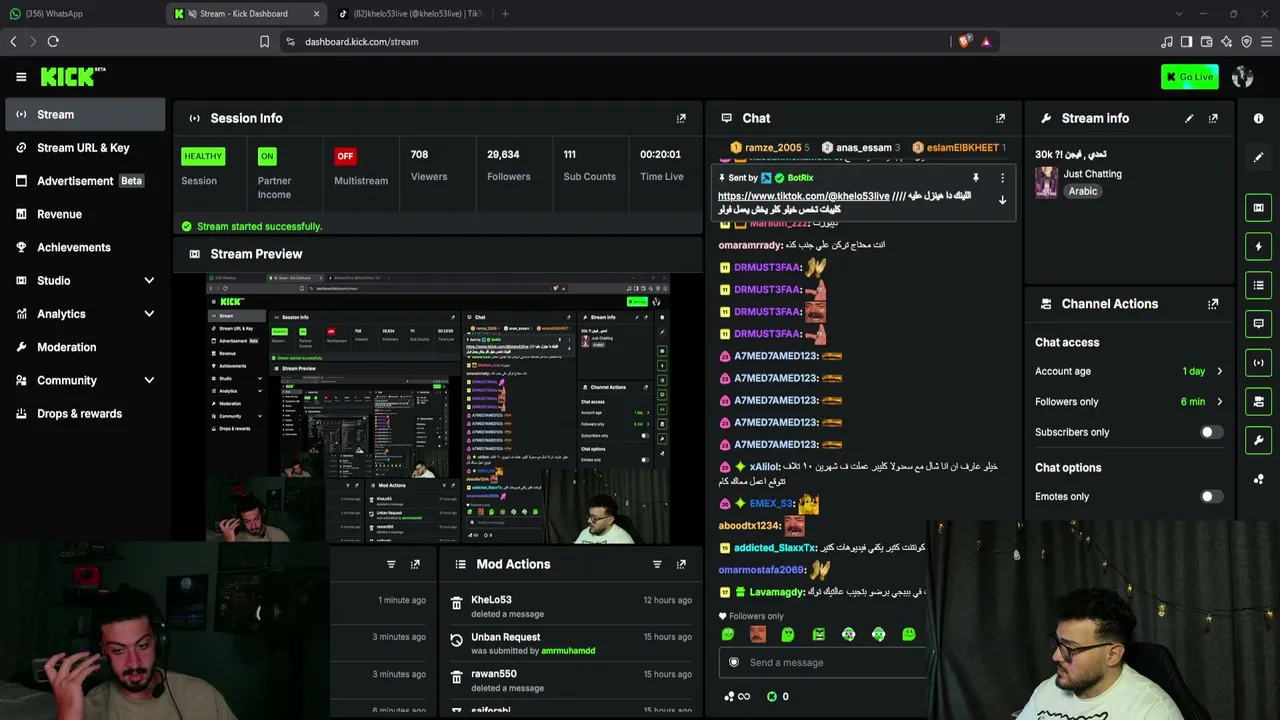The image size is (1280, 720).
Task: Click the wrench icon in the right rail
Action: [1258, 440]
